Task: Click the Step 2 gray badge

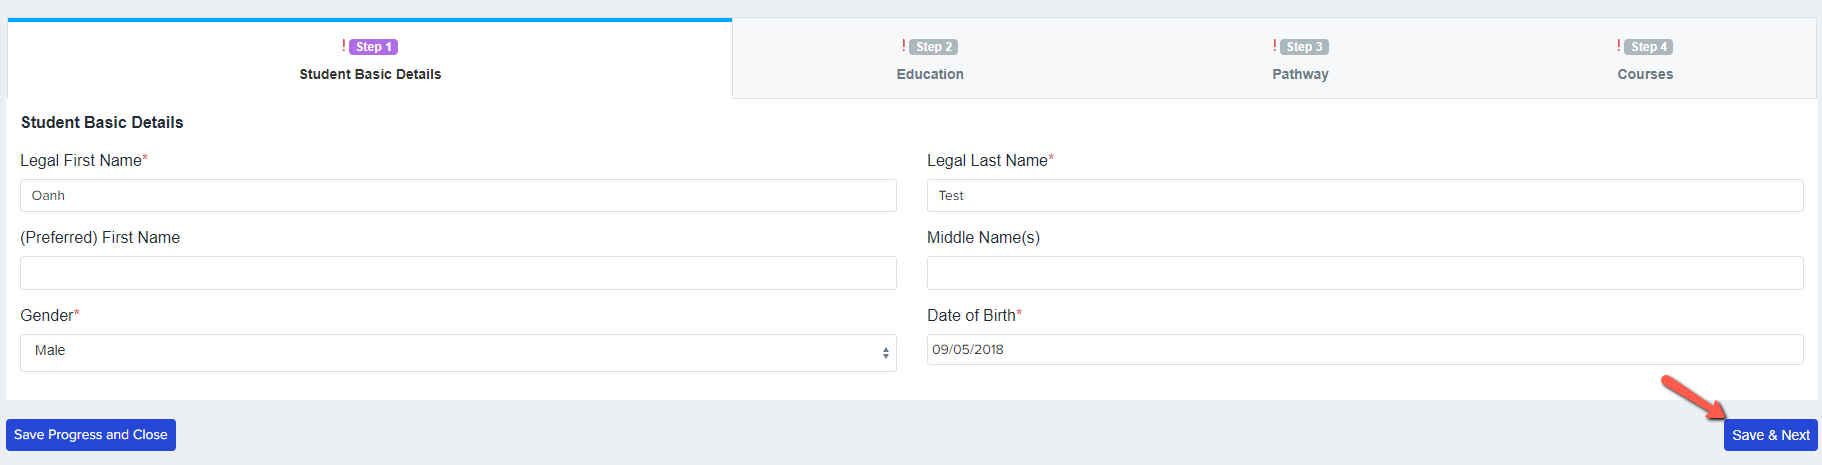Action: tap(934, 47)
